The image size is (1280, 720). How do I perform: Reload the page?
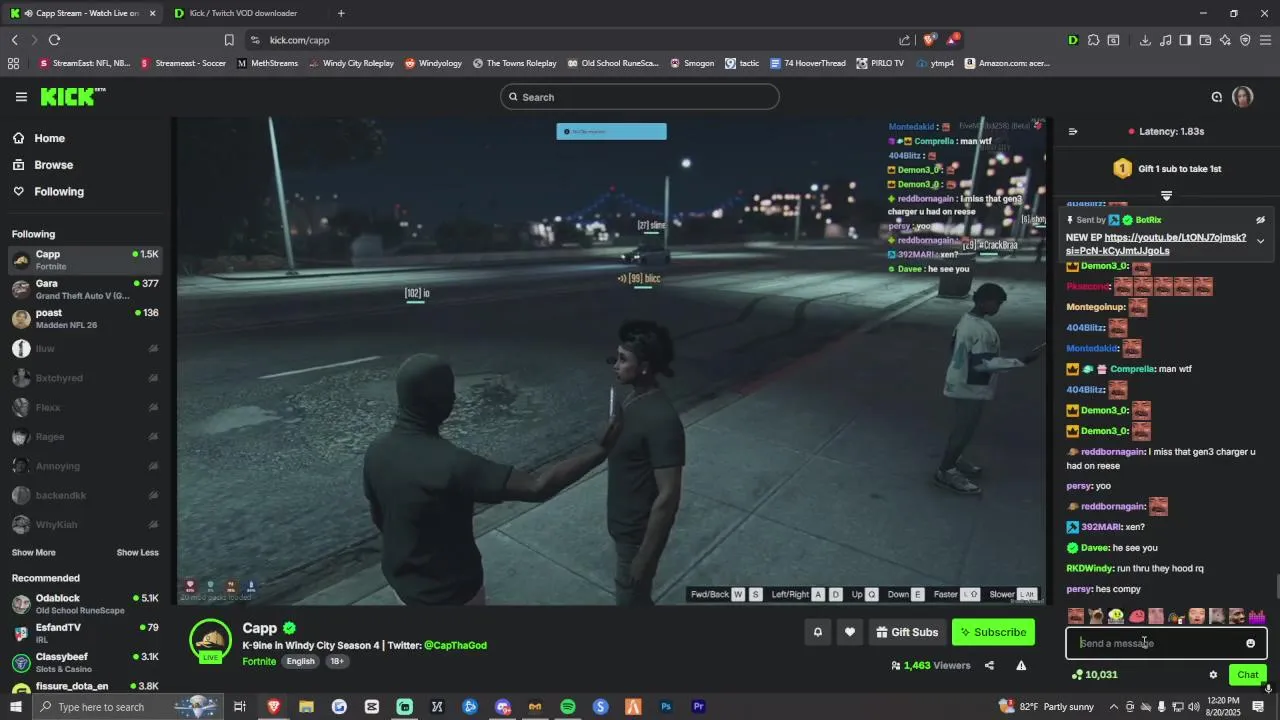coord(54,40)
